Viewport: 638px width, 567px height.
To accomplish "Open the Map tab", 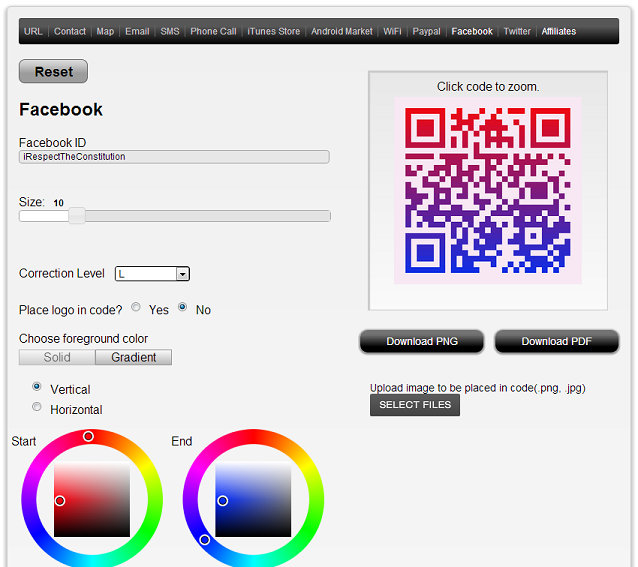I will (x=105, y=31).
